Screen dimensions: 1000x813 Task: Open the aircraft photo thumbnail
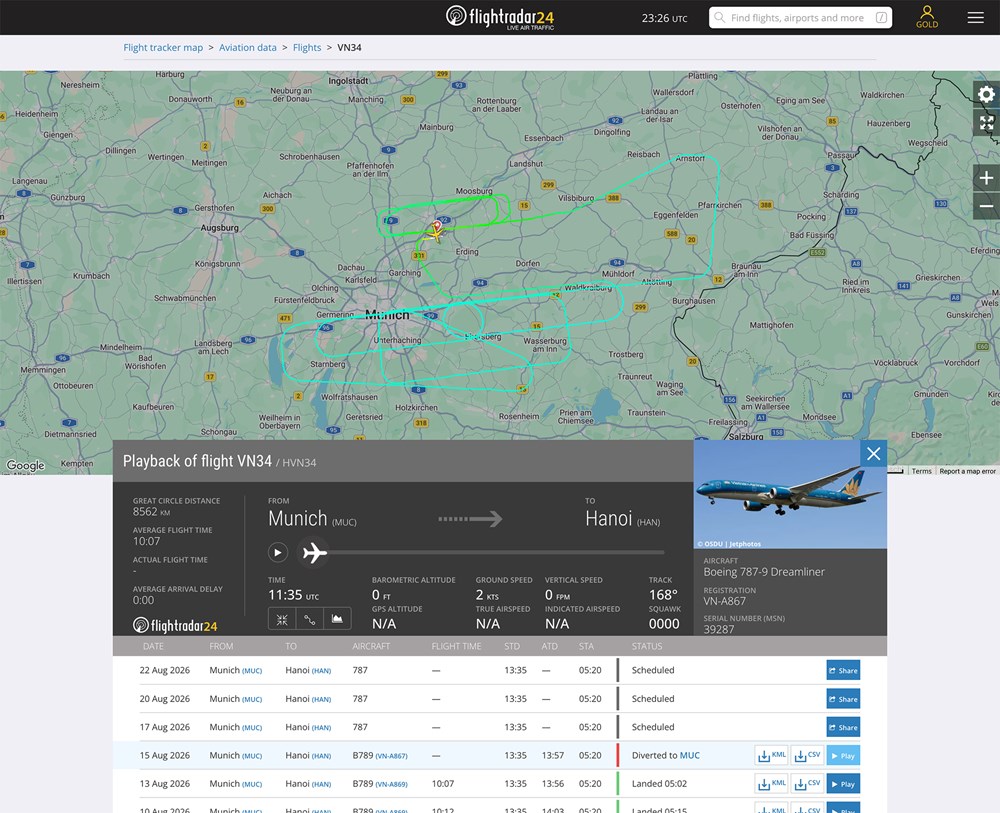pos(790,494)
